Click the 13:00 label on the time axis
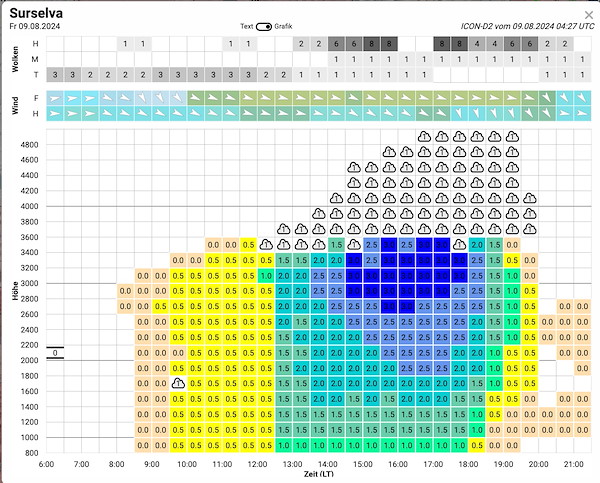This screenshot has height=483, width=600. pyautogui.click(x=292, y=464)
